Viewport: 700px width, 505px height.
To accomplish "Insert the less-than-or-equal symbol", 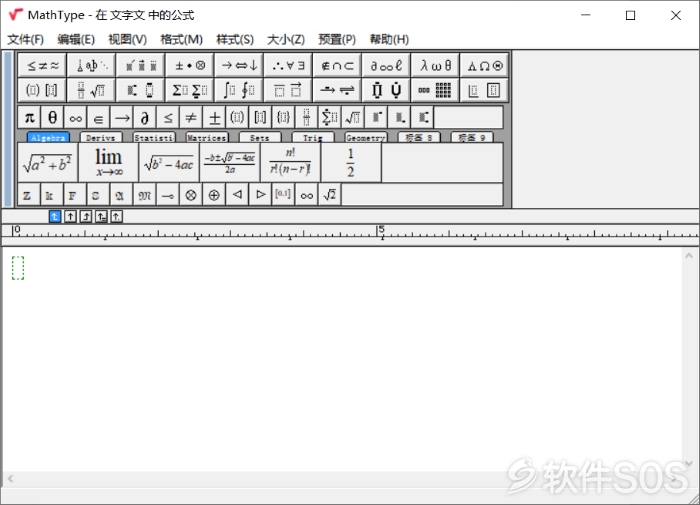I will 168,117.
